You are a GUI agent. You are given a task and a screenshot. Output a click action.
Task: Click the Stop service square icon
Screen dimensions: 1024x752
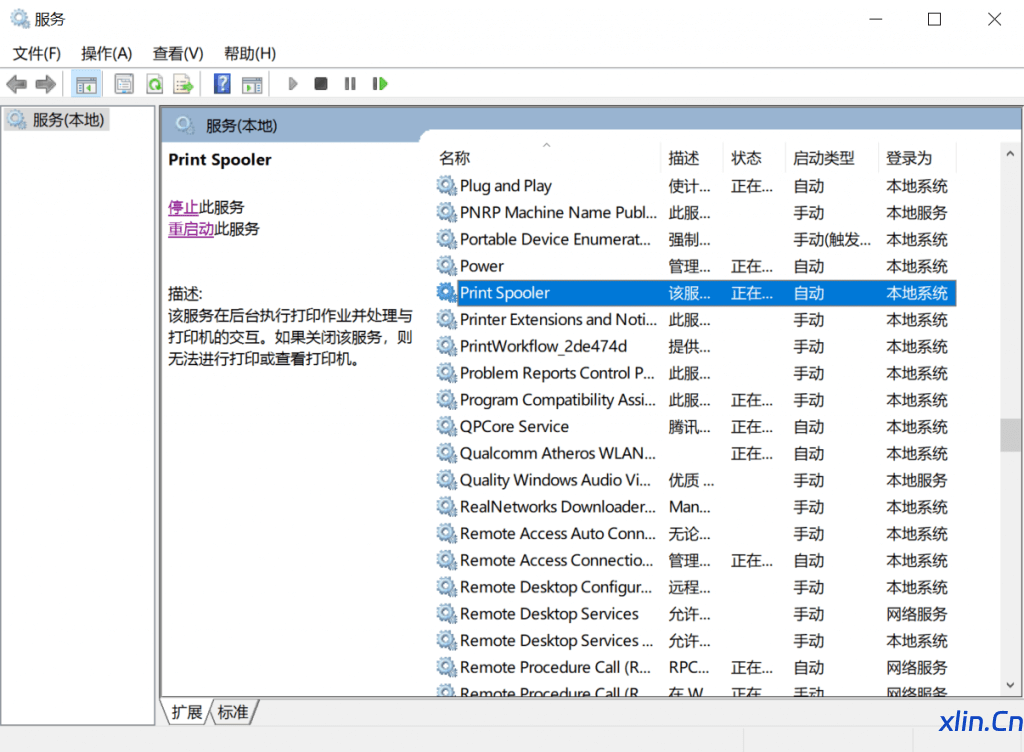321,84
